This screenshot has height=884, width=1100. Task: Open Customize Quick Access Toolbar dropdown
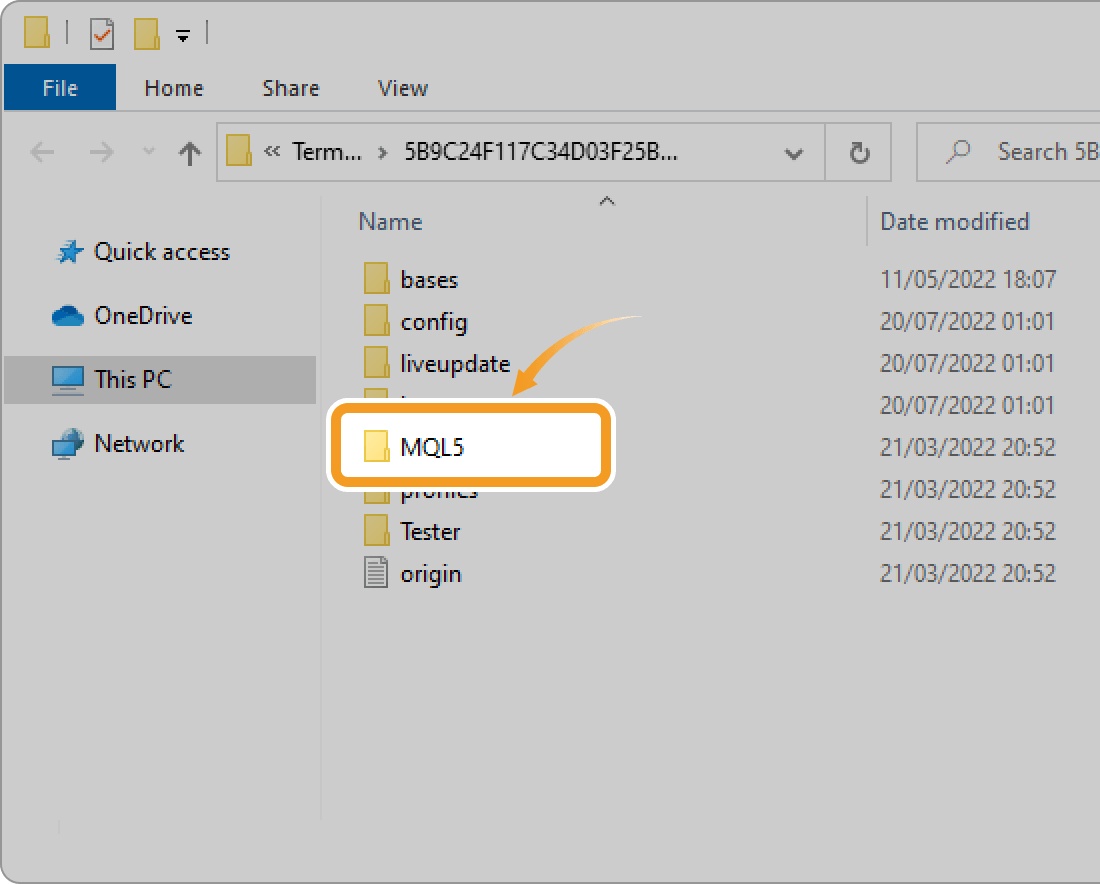click(x=182, y=36)
